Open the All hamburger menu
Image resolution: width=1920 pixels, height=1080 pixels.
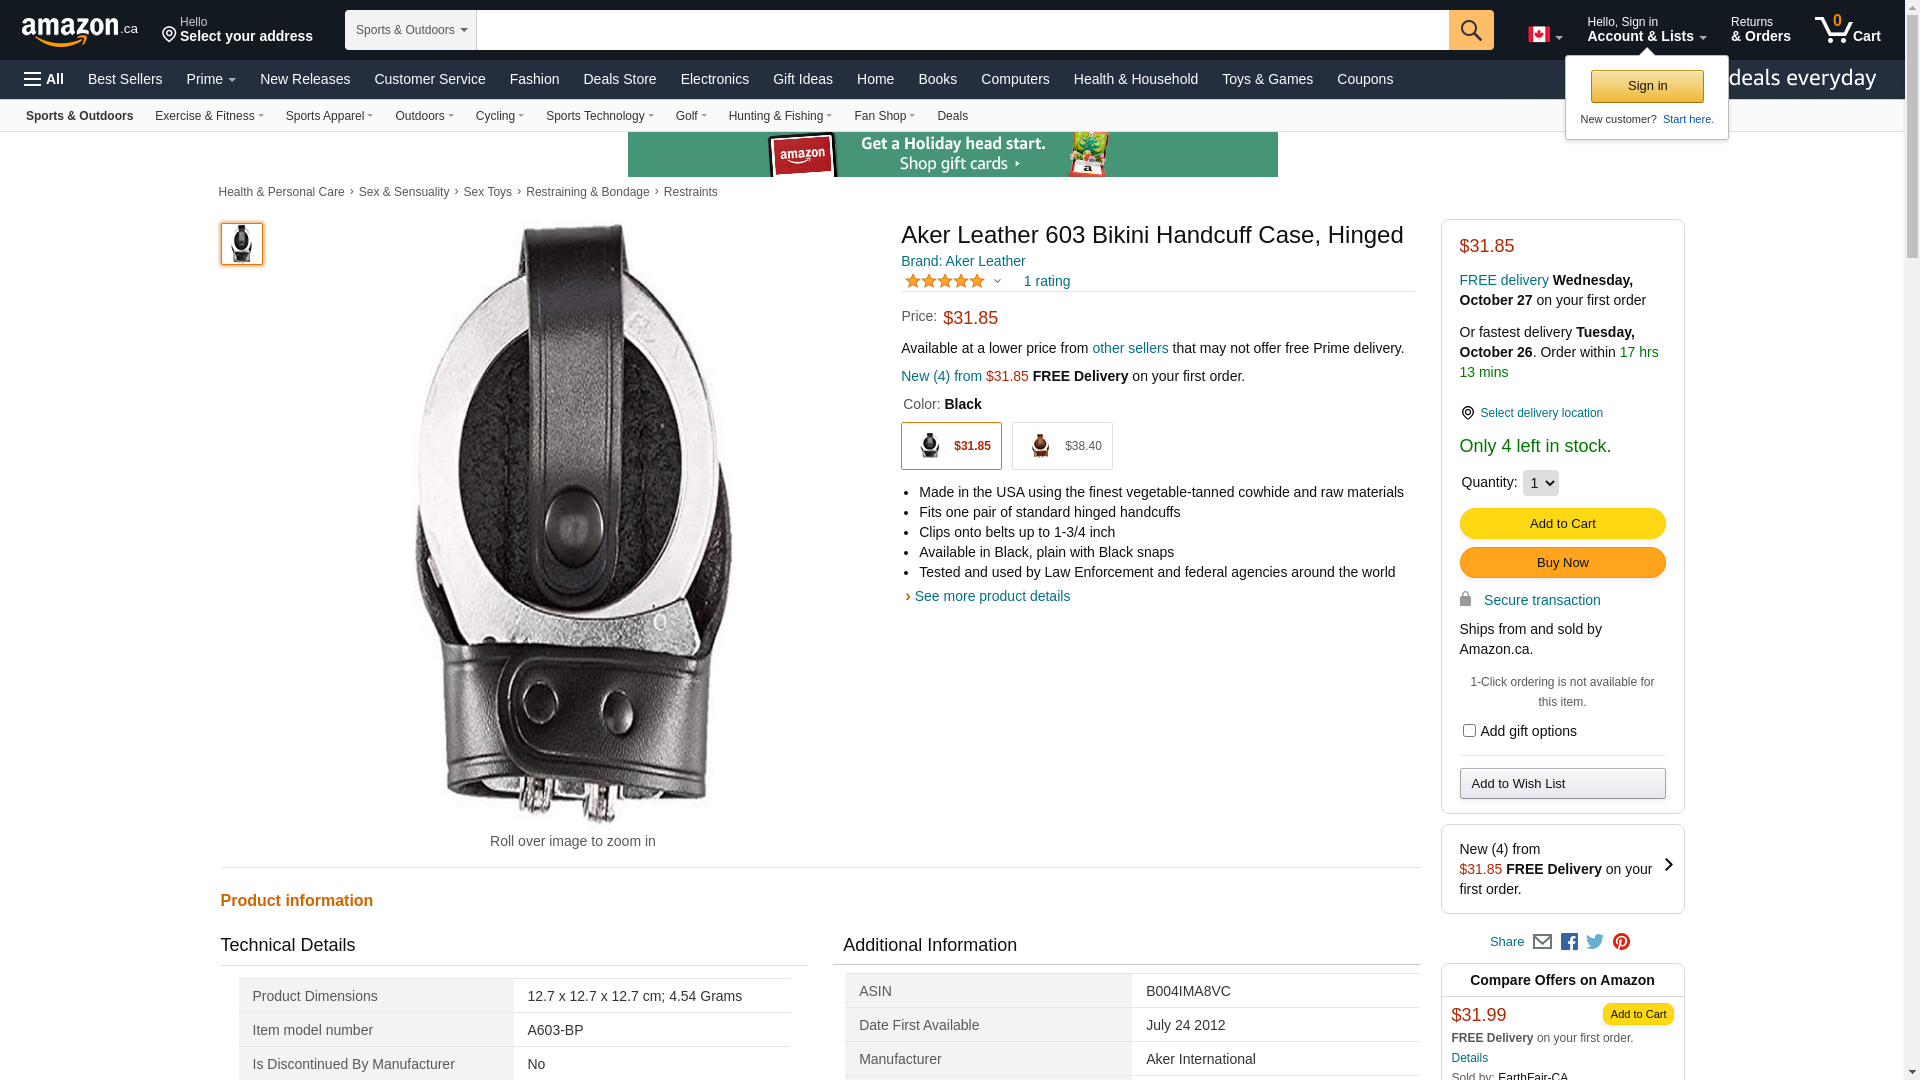(x=44, y=79)
